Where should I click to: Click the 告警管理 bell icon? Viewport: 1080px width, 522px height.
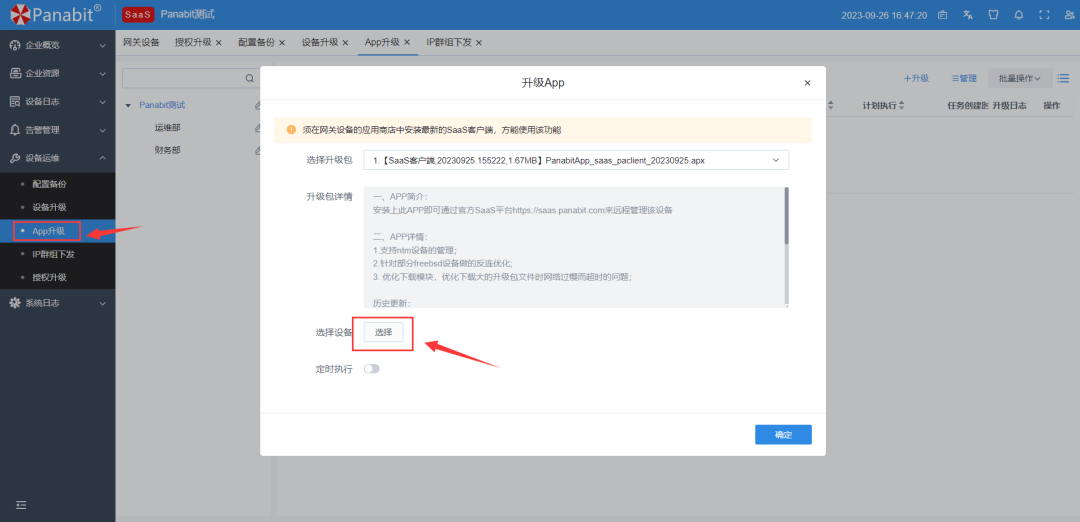pos(14,129)
